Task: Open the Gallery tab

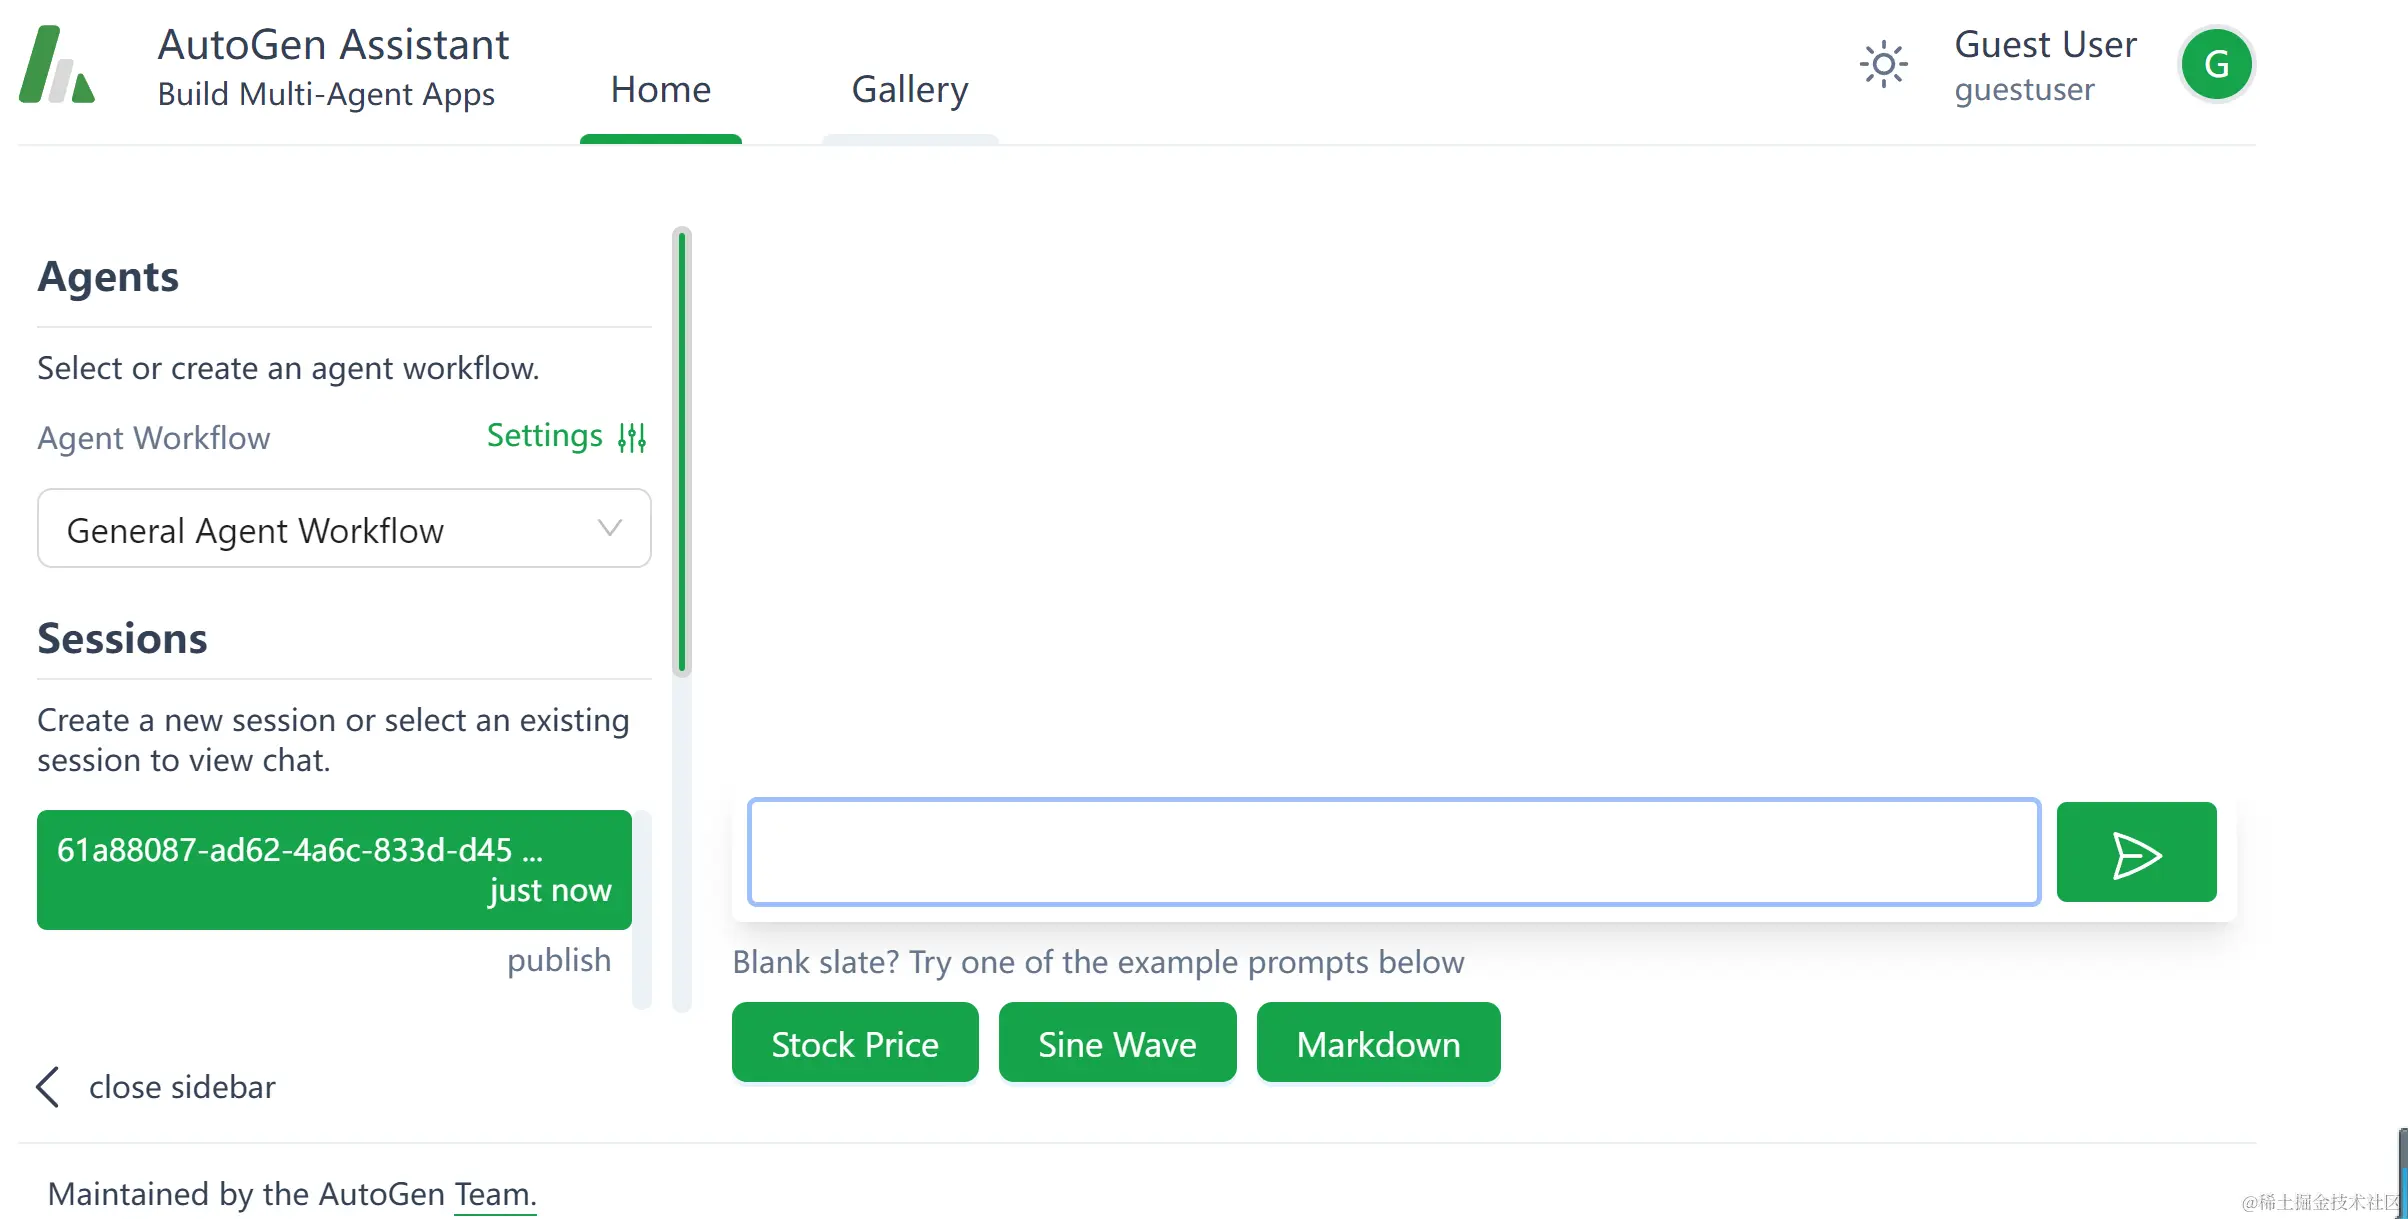Action: (x=909, y=90)
